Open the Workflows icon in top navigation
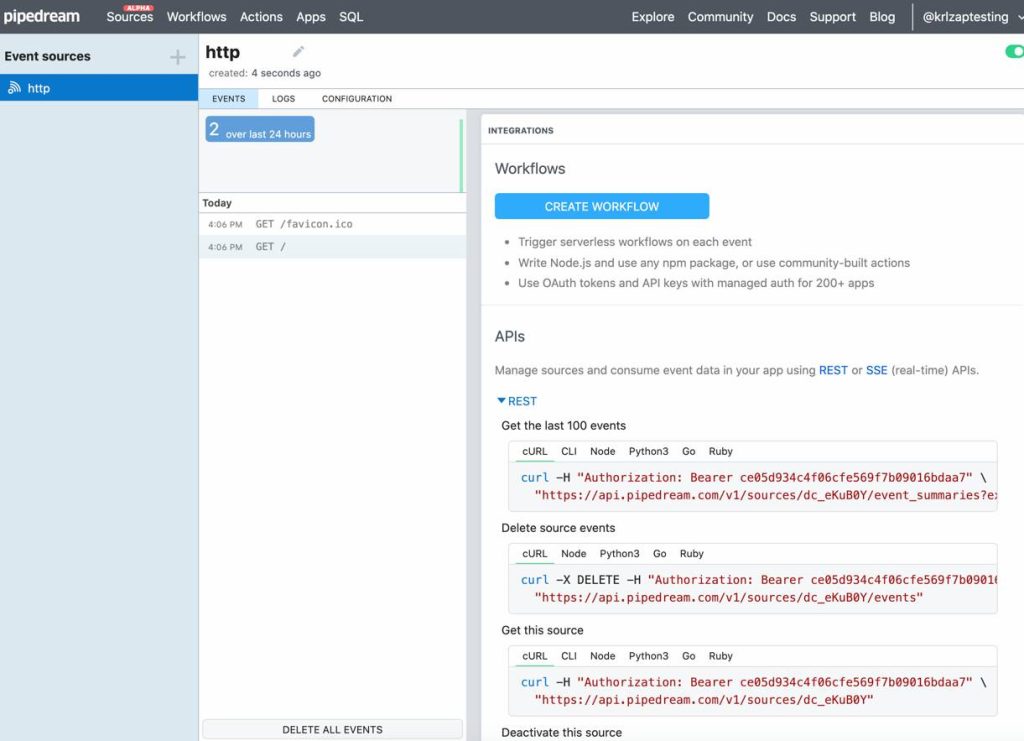 196,17
